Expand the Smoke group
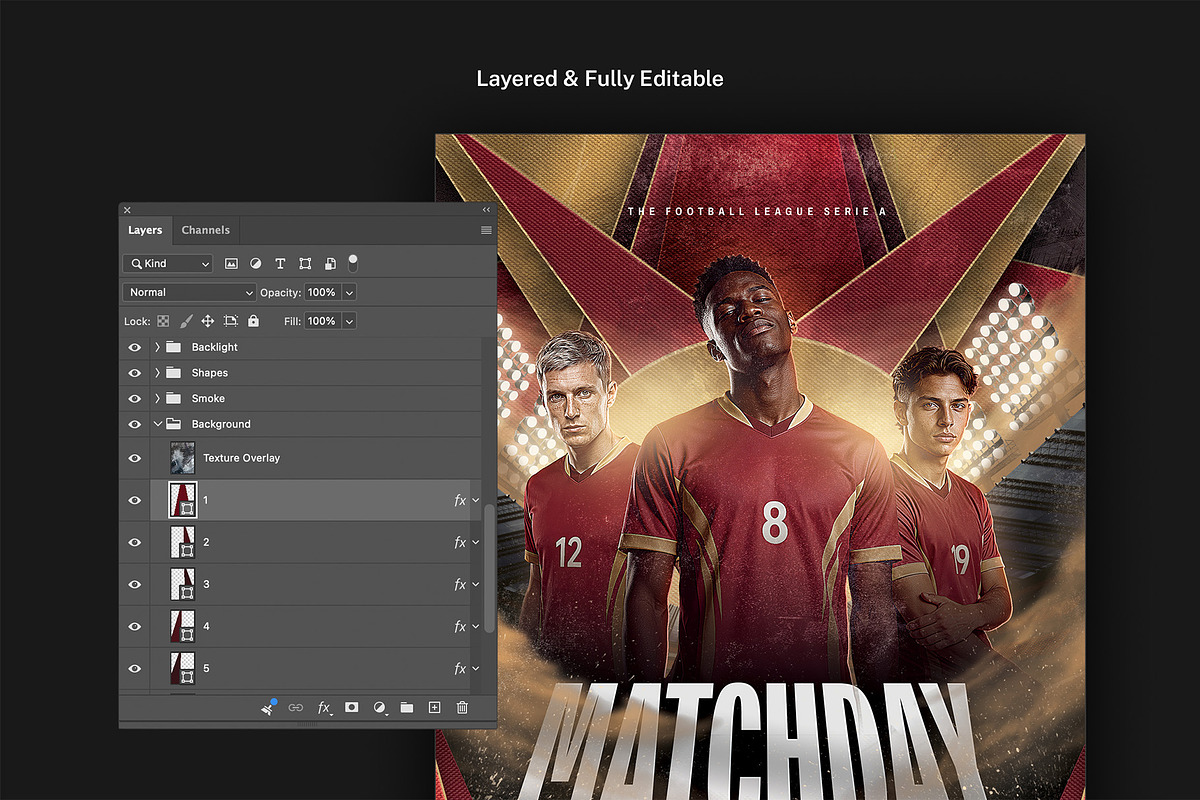 coord(157,398)
